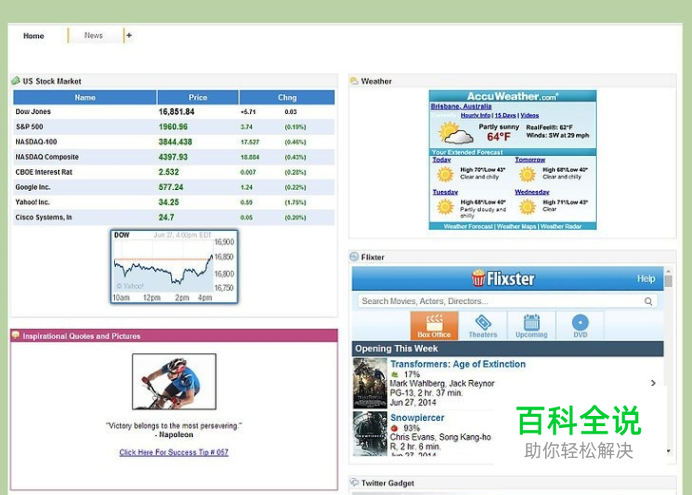Focus the Search Movies, Actors, Directors field
692x495 pixels.
coord(508,301)
